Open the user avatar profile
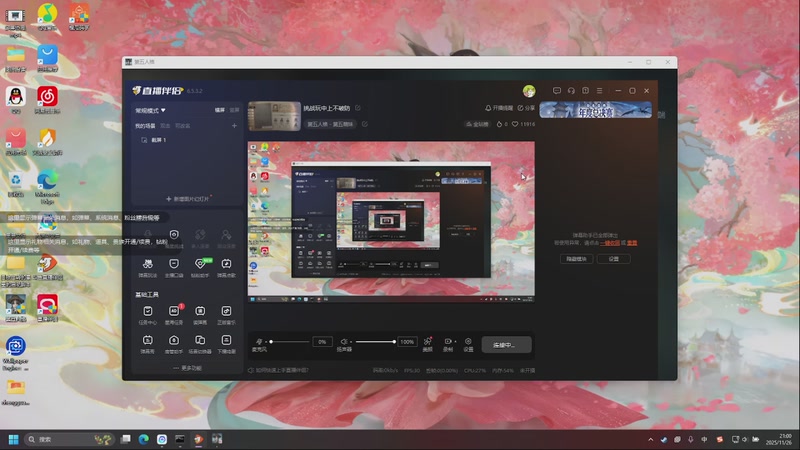 coord(529,91)
